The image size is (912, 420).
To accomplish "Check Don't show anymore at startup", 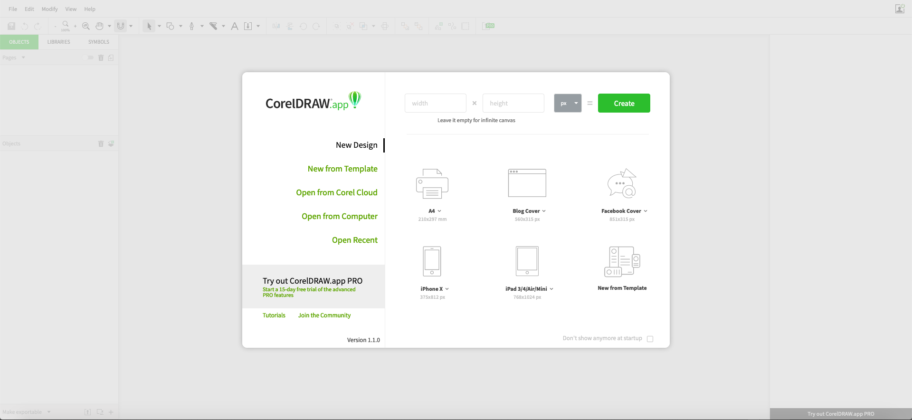I will coord(650,339).
